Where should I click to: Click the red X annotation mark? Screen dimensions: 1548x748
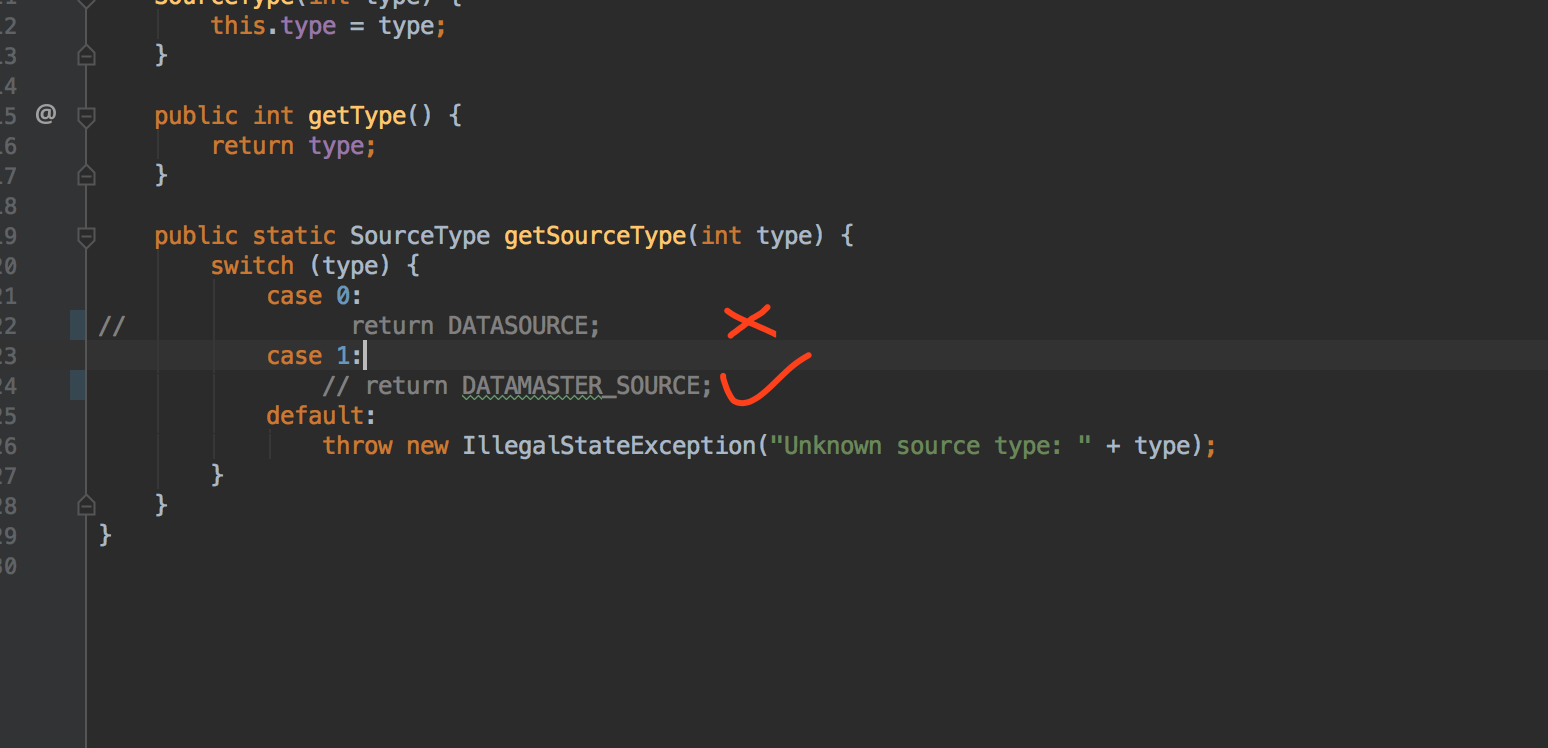coord(750,322)
